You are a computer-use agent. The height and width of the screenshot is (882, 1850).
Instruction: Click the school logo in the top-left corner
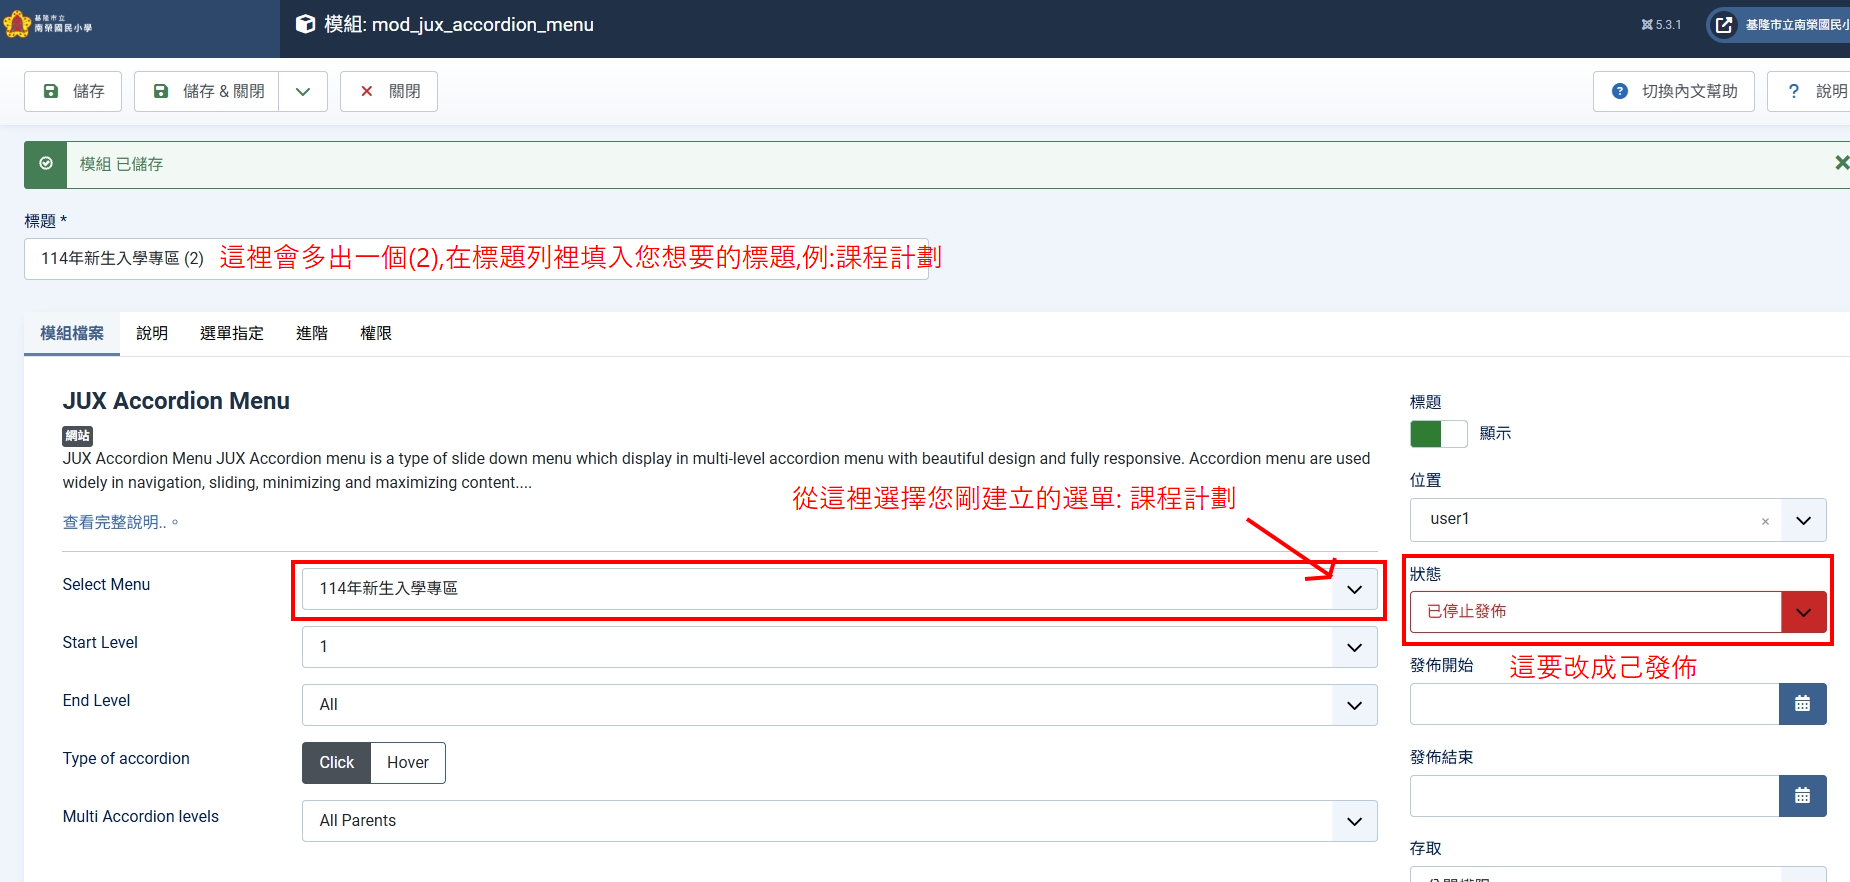pos(48,23)
